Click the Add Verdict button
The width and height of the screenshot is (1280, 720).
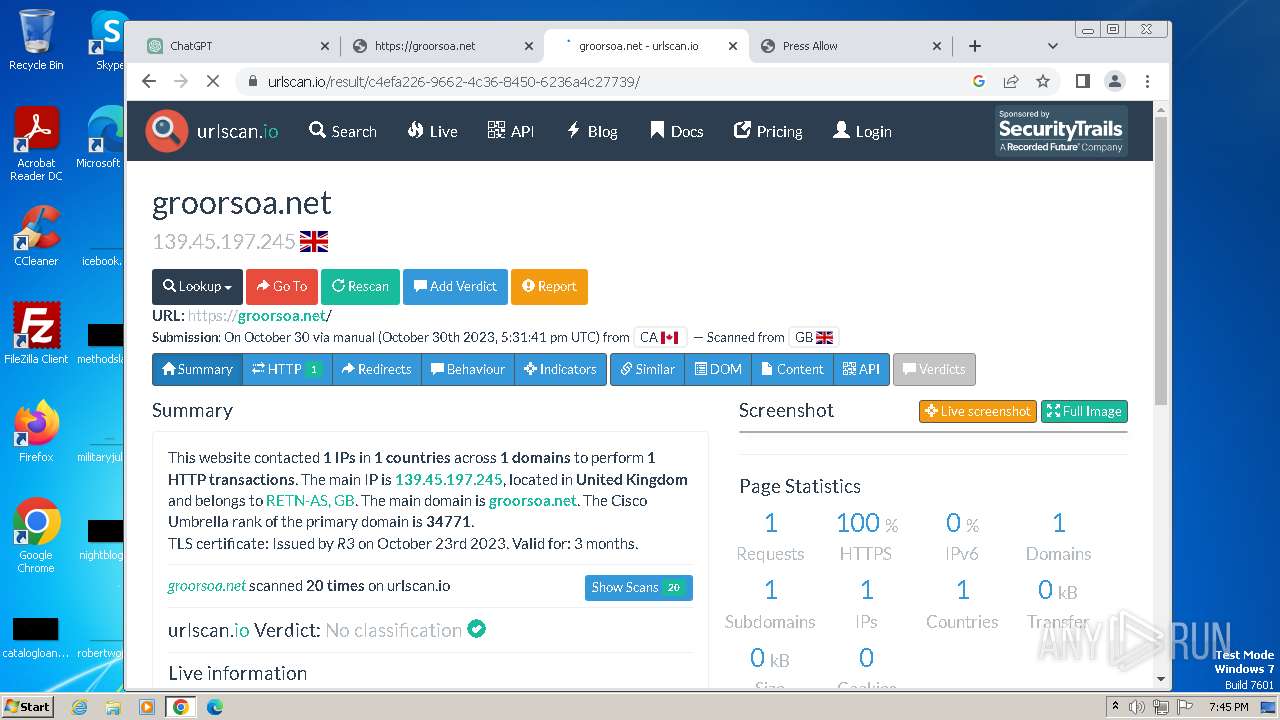(x=455, y=286)
